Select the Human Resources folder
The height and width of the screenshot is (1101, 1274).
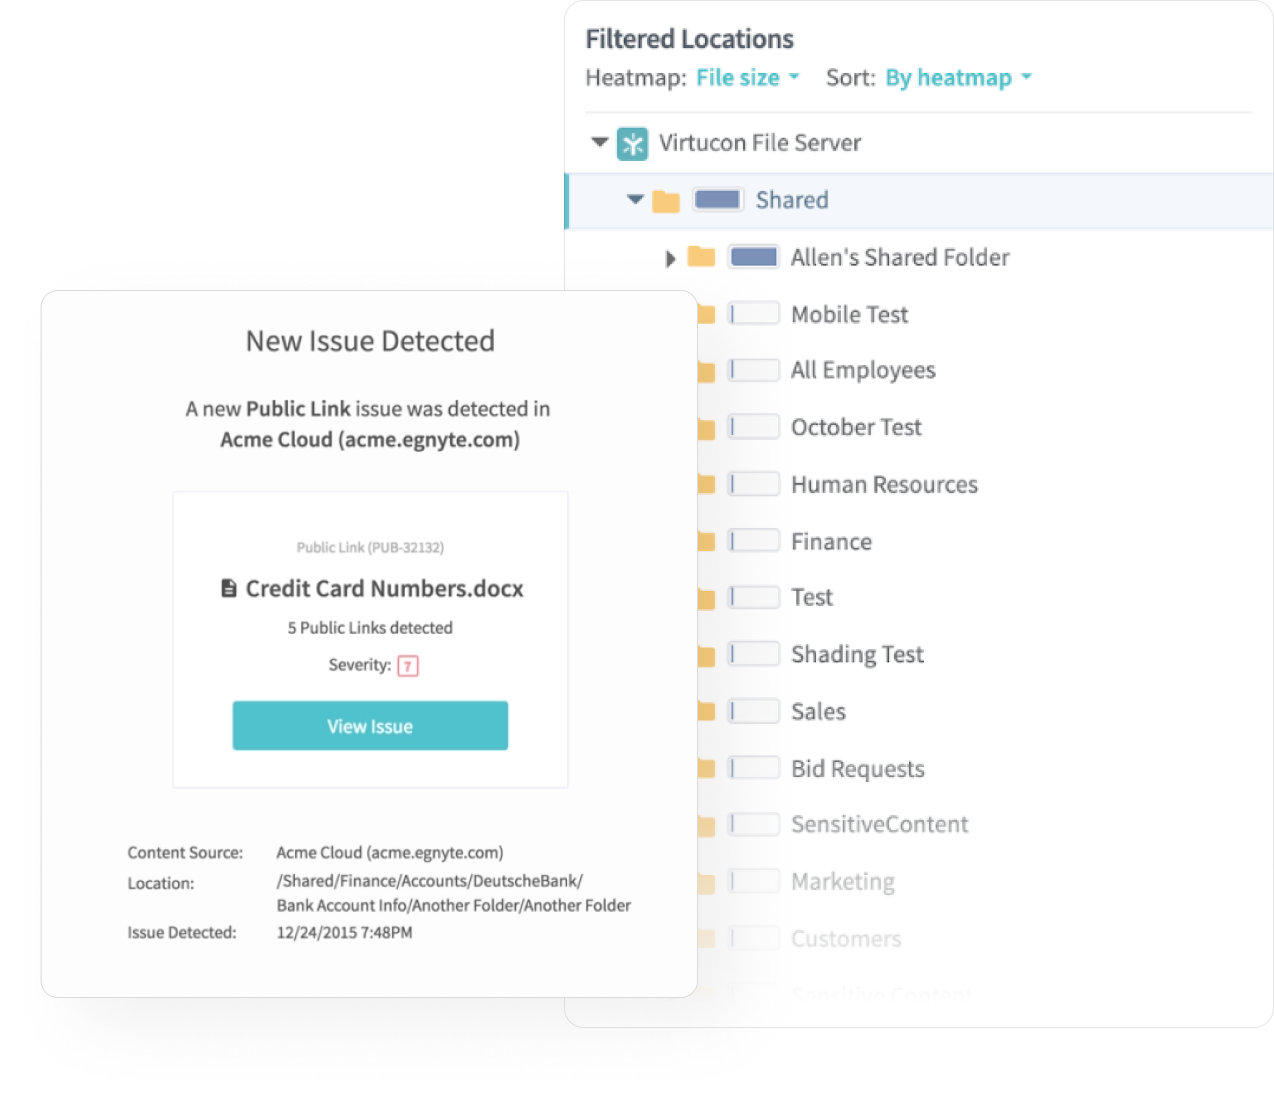pos(884,485)
